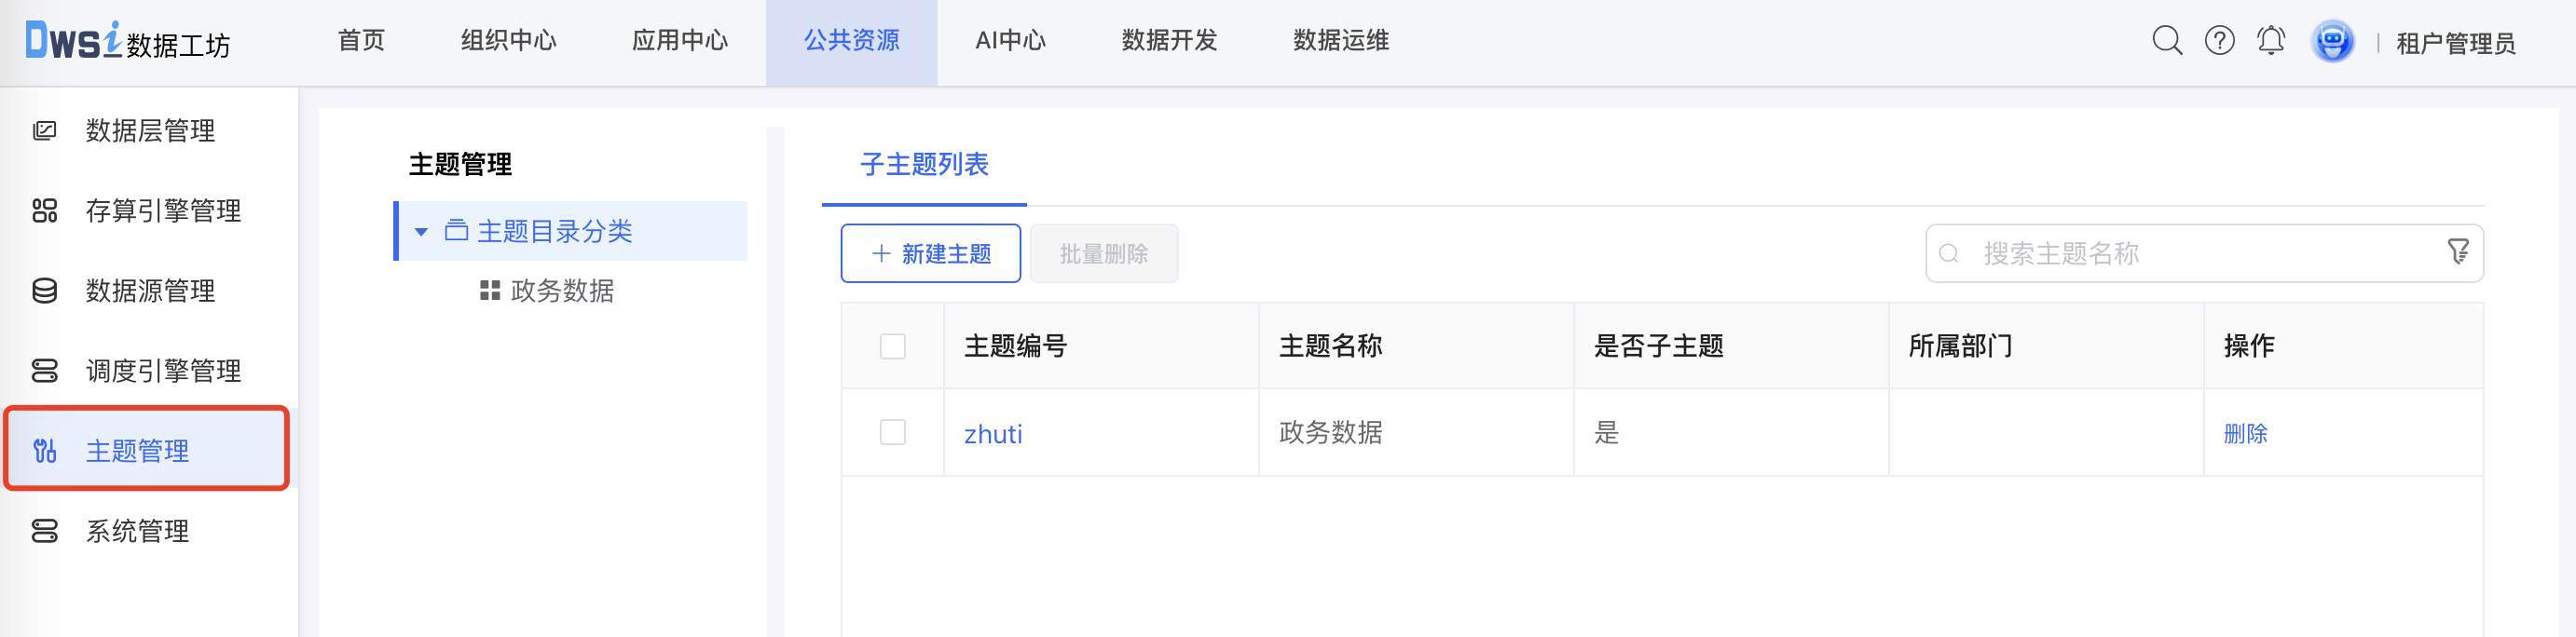Select the user avatar for 租户管理员

point(2333,41)
